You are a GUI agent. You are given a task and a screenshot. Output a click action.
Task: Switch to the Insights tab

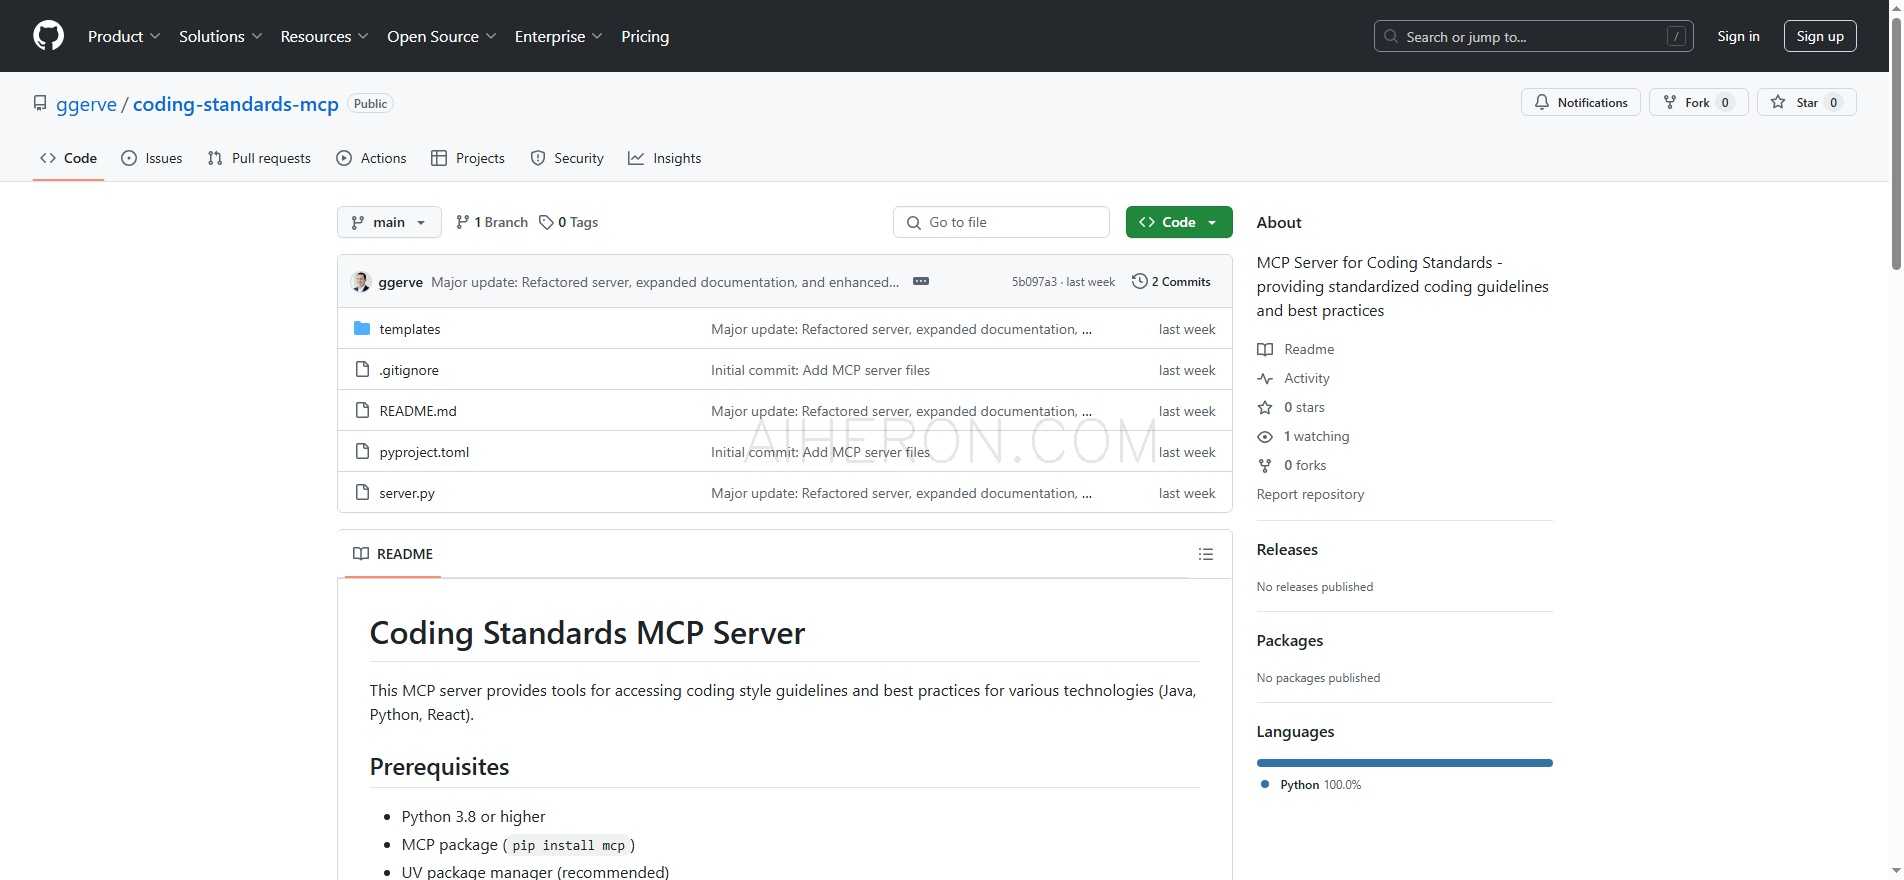click(x=665, y=158)
